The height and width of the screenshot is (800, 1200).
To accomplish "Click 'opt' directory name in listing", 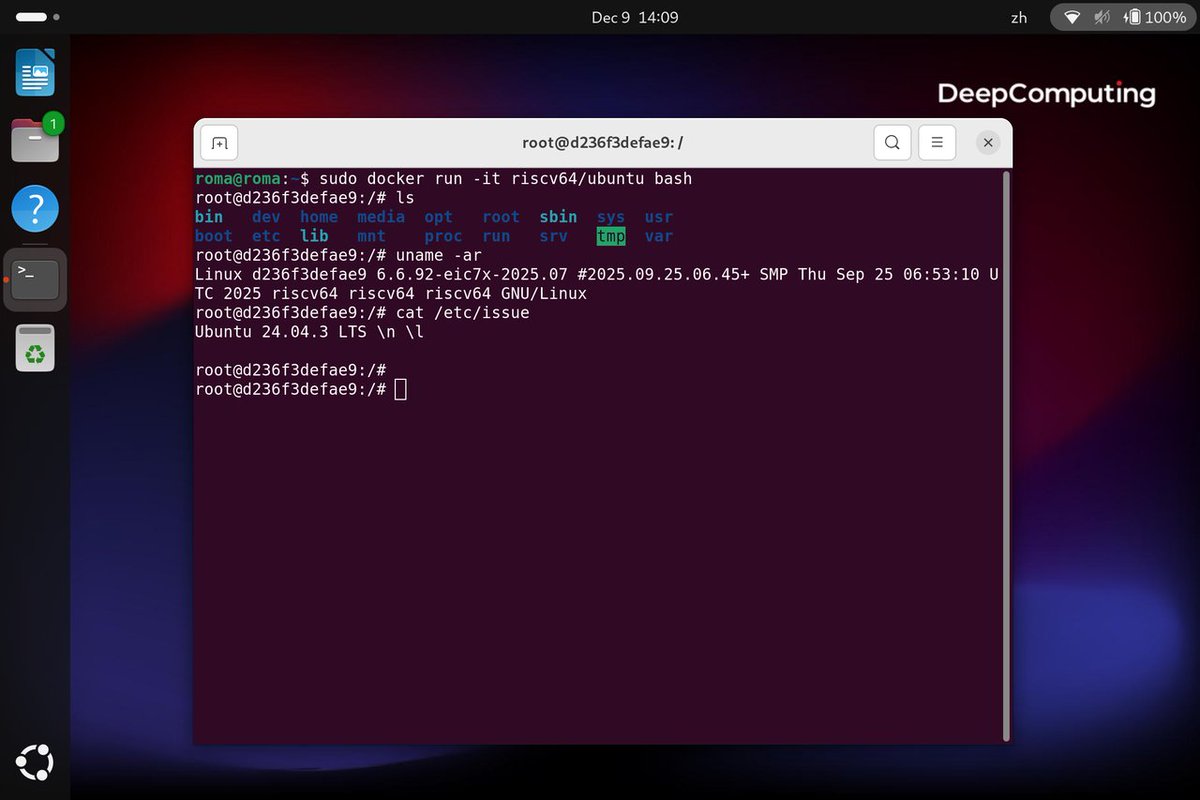I will (x=438, y=217).
